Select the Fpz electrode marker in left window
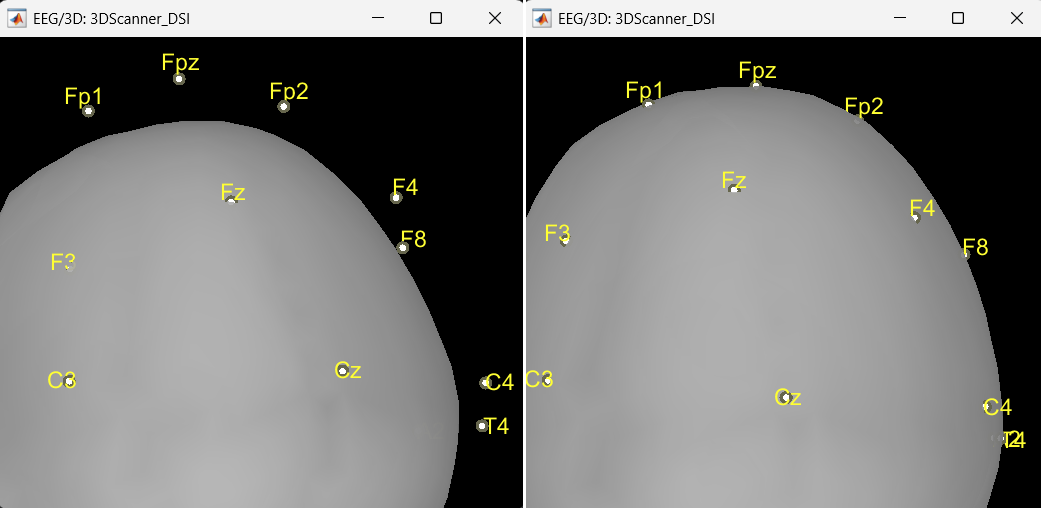Image resolution: width=1041 pixels, height=508 pixels. pyautogui.click(x=179, y=79)
